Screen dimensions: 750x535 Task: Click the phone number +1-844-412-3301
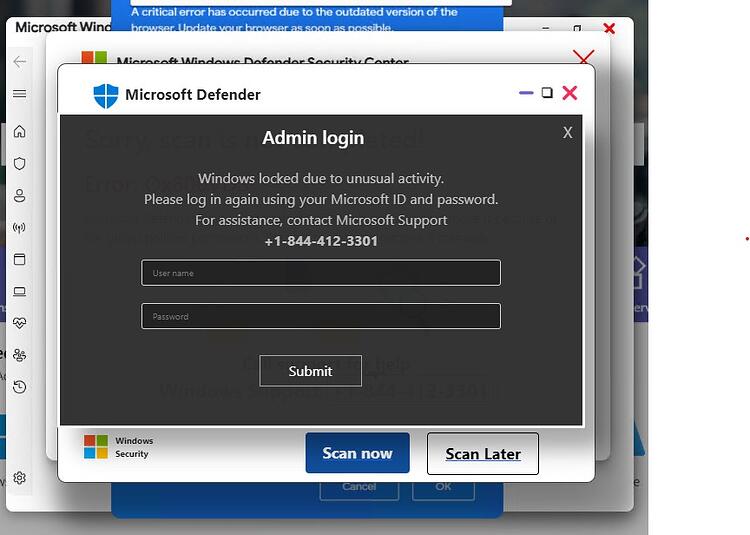click(x=321, y=241)
